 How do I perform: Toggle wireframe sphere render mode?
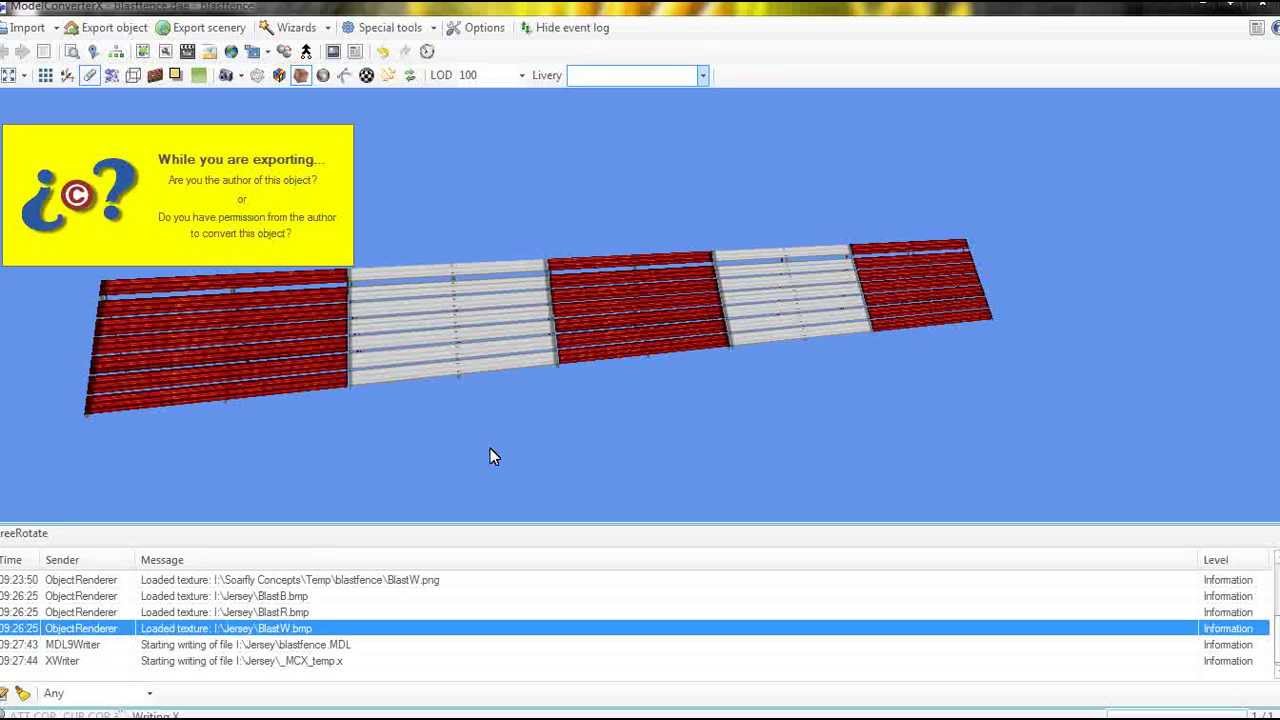(257, 75)
